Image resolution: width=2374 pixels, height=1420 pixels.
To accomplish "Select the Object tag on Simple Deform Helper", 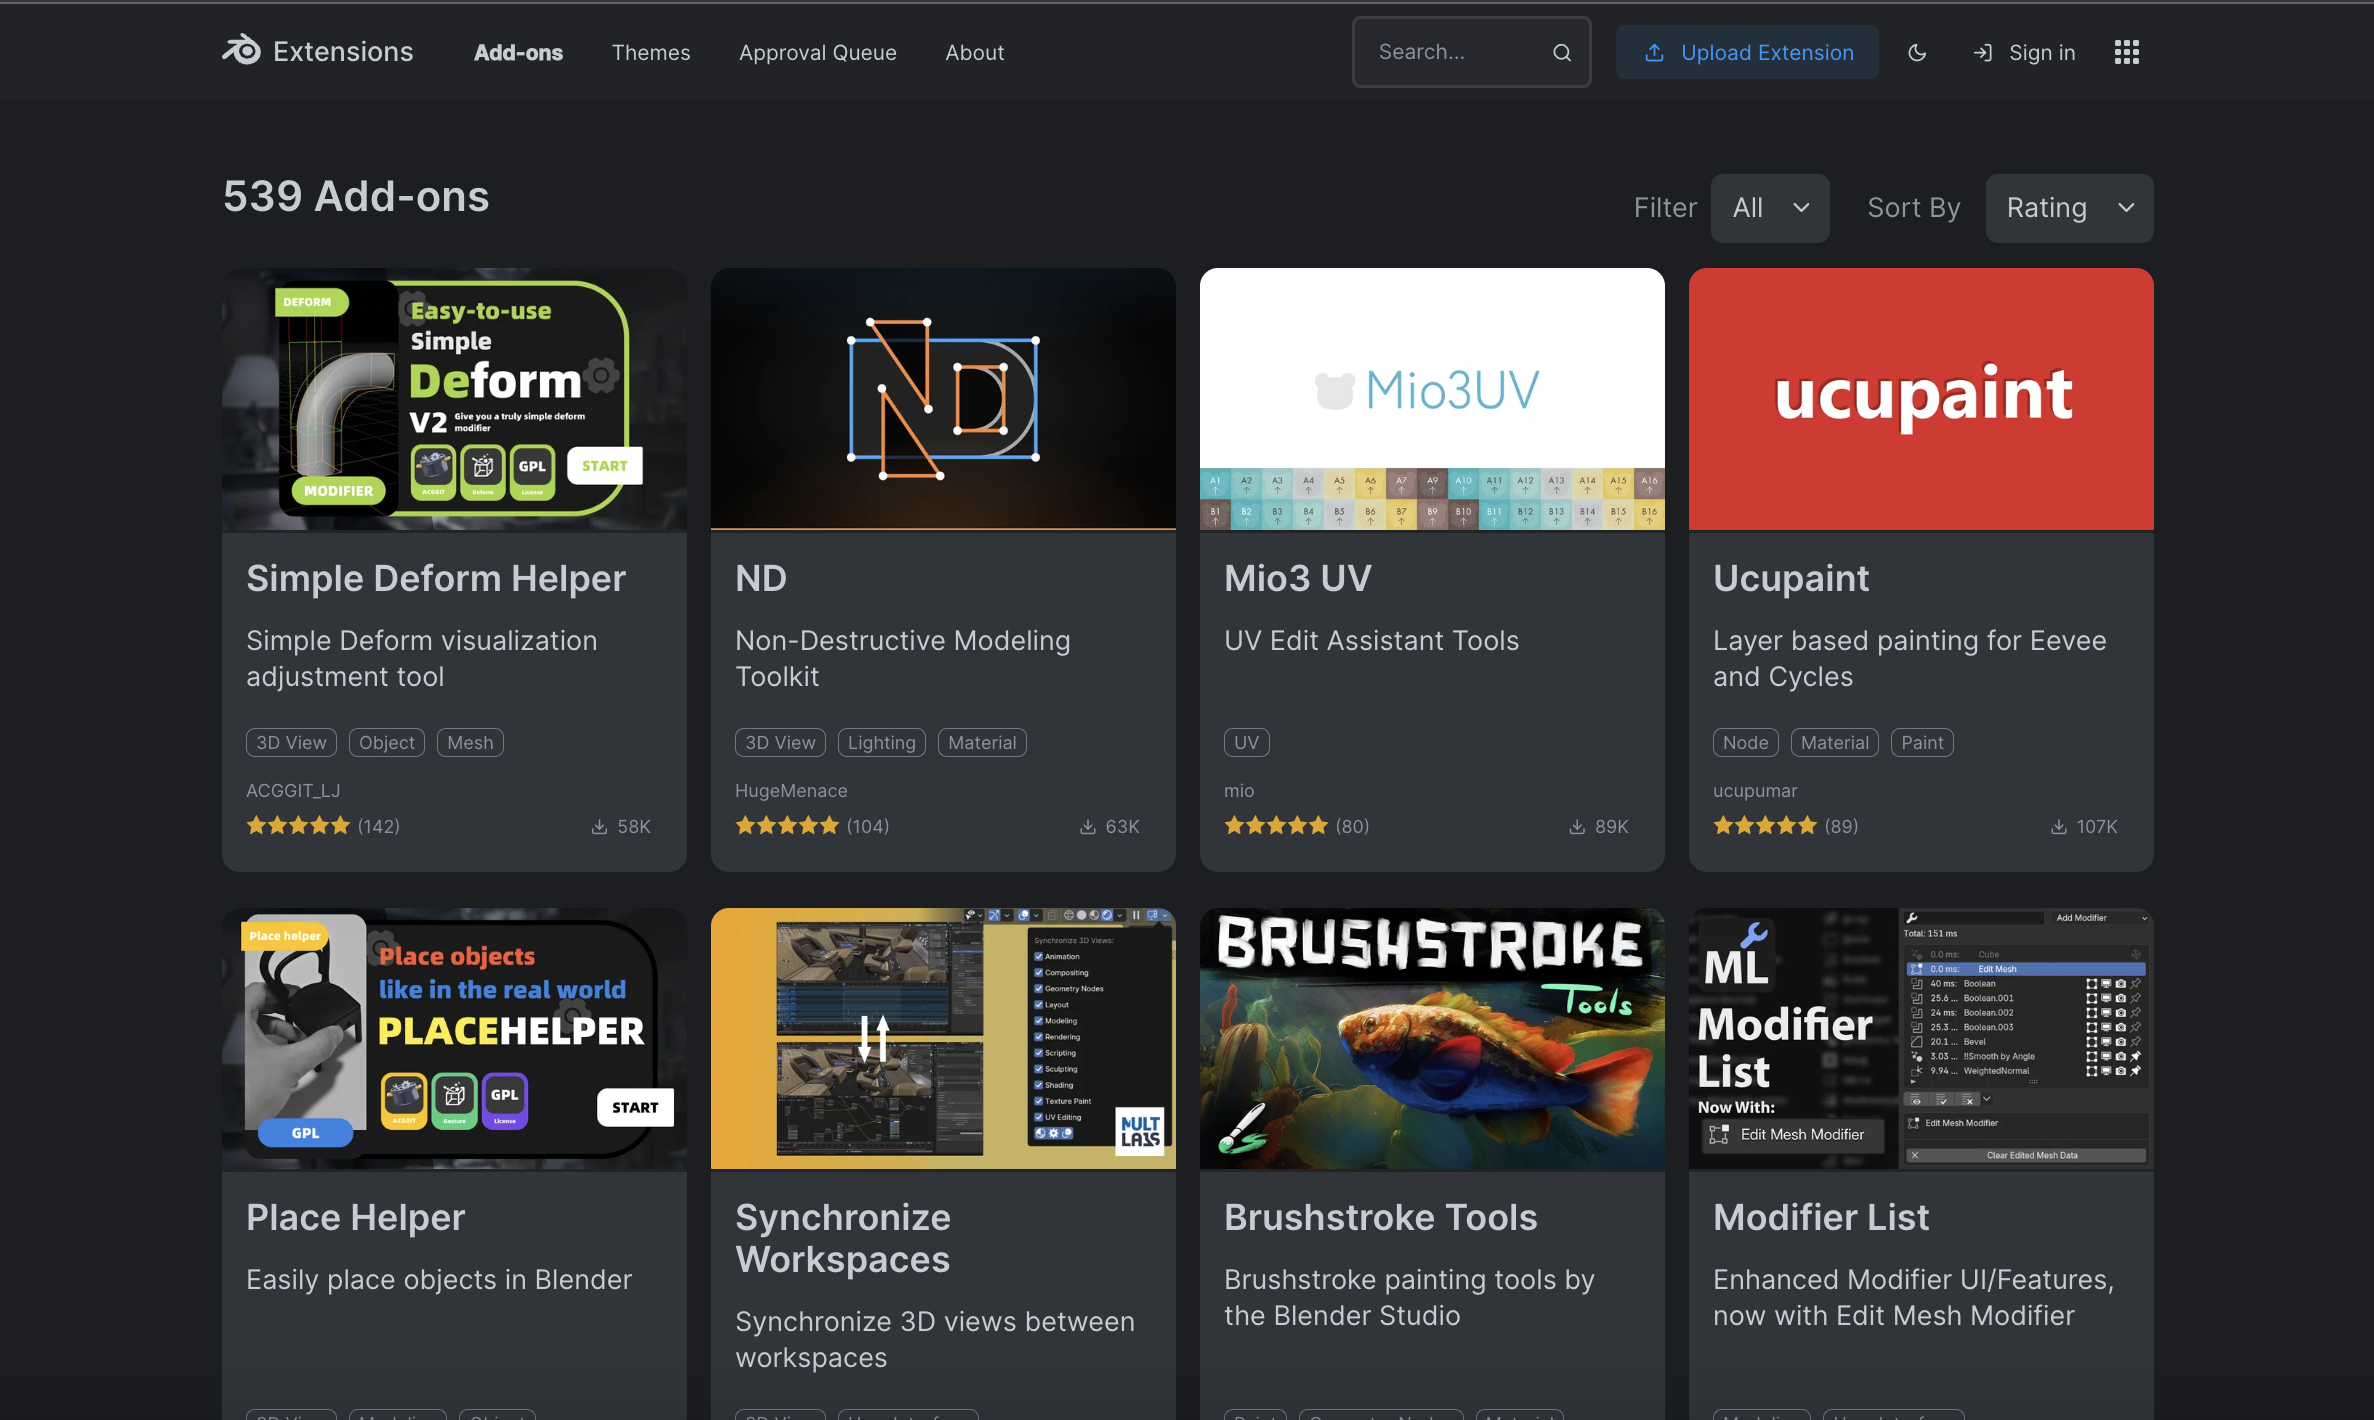I will pyautogui.click(x=387, y=743).
